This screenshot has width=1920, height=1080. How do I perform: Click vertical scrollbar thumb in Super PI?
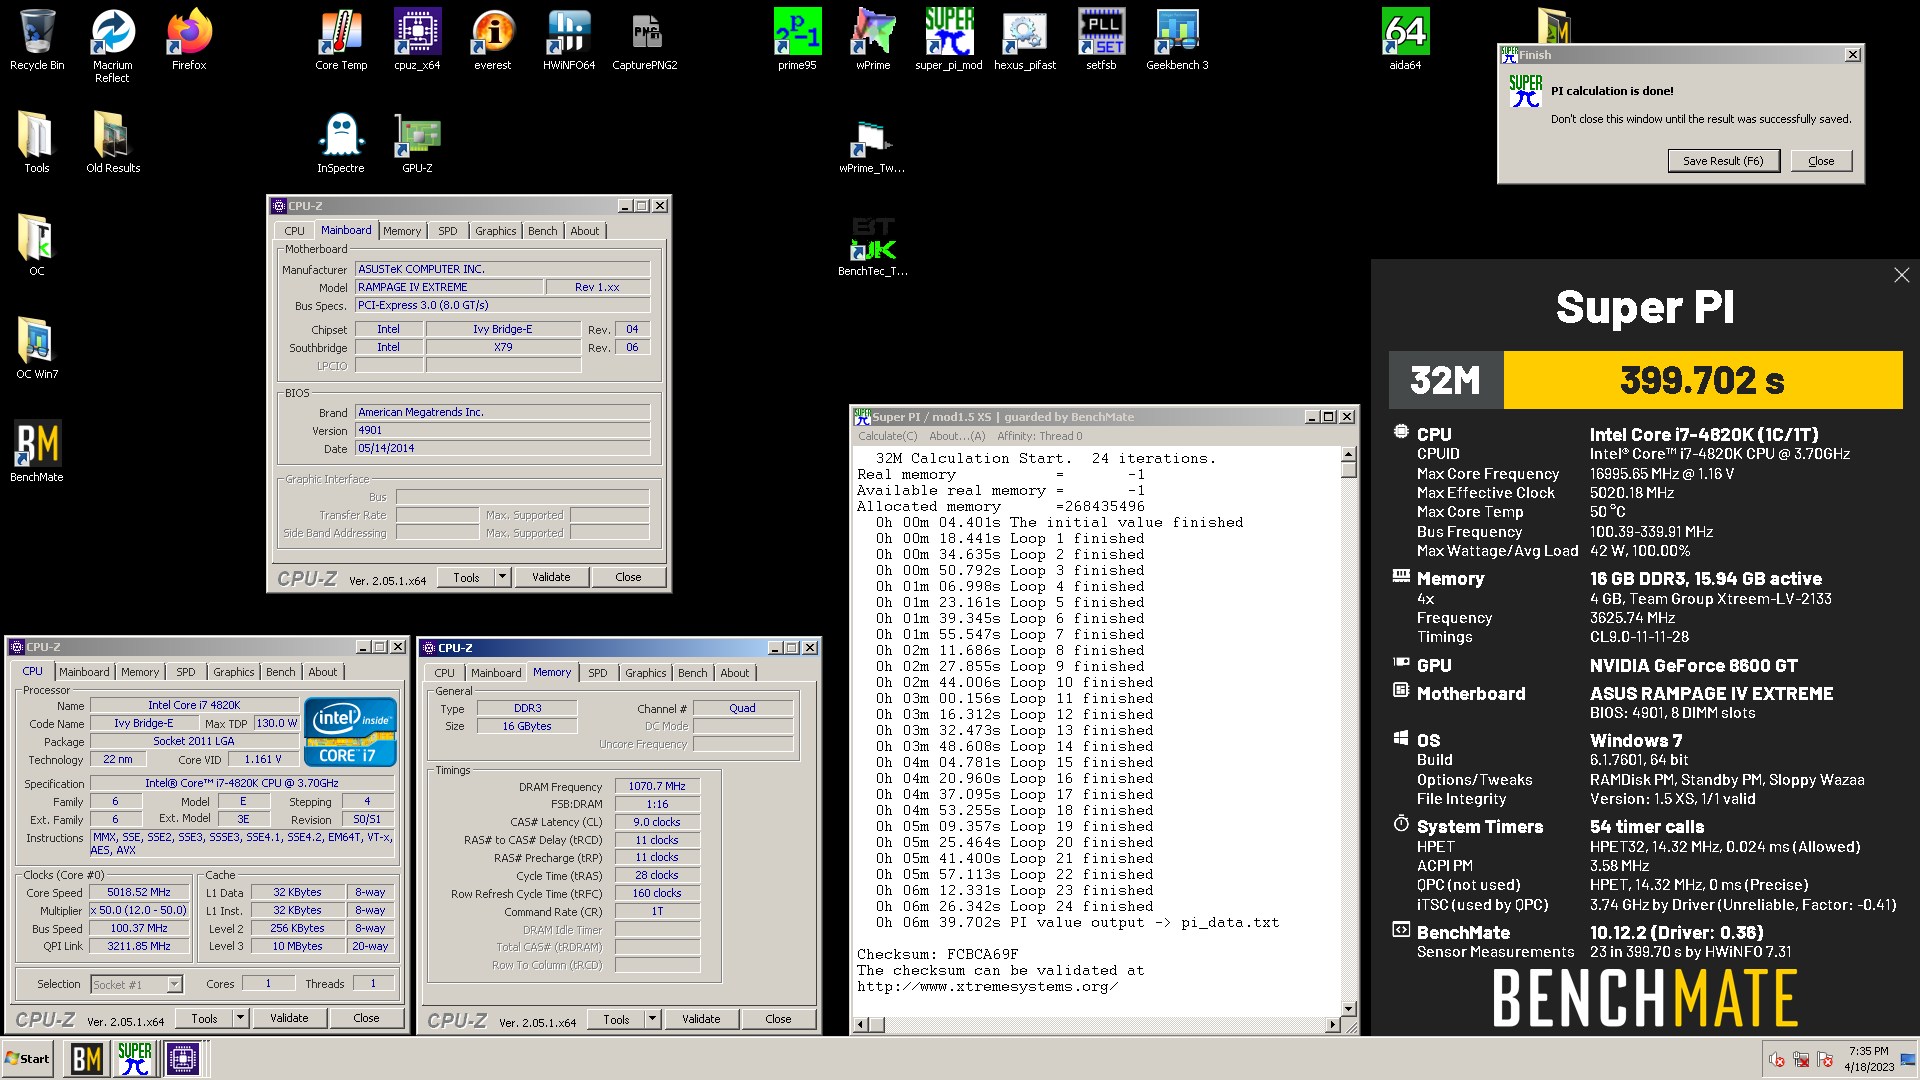tap(1349, 470)
